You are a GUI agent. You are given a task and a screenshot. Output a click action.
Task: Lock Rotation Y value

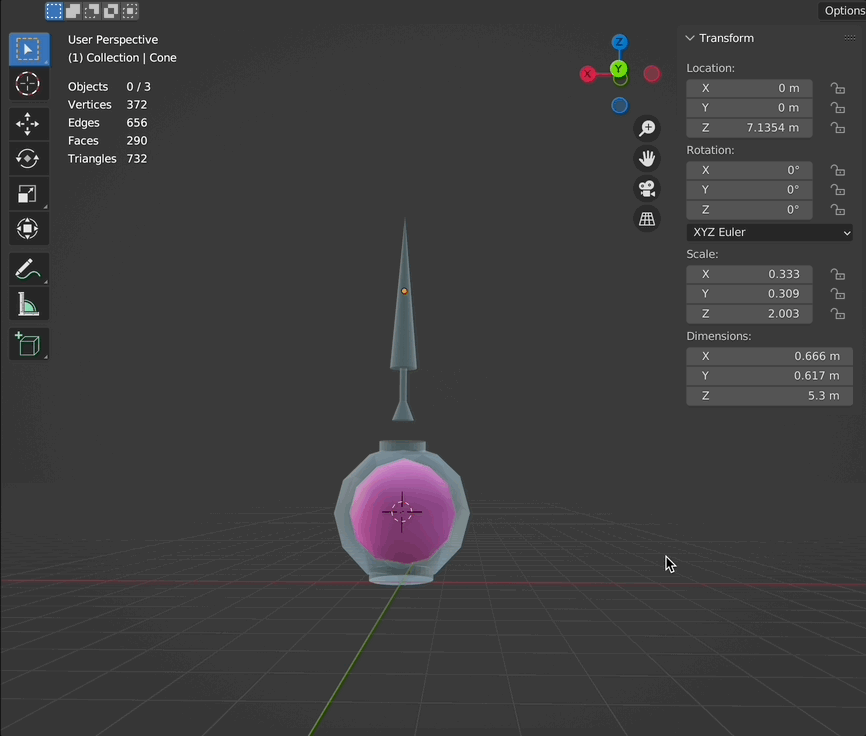[x=838, y=190]
